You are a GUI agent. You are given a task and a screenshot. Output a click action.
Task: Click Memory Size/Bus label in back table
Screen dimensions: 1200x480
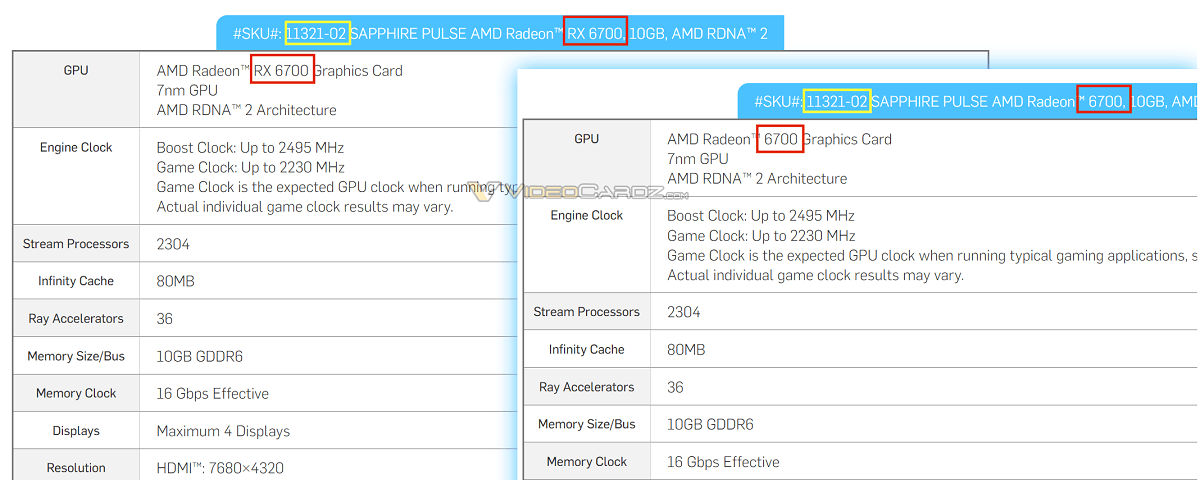click(x=76, y=356)
